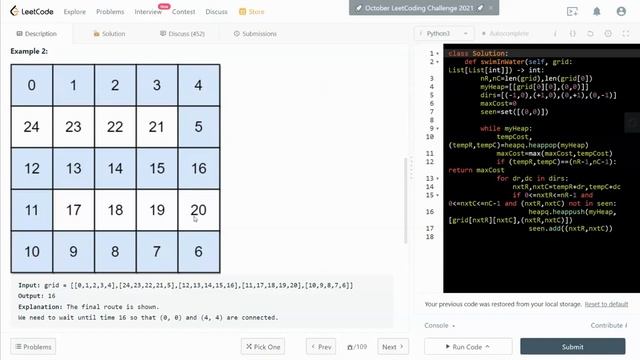Screen dimensions: 640x360
Task: Click grid cell 0 in the example
Action: tap(32, 85)
